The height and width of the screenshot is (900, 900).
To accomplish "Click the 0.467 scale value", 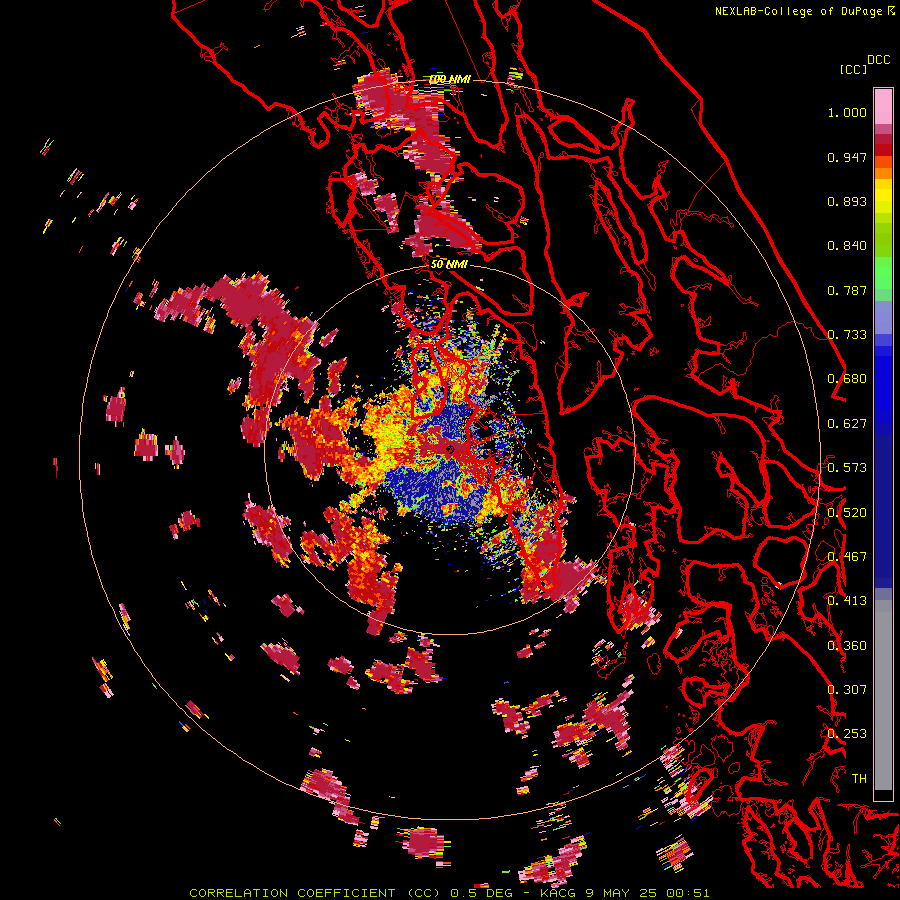I will [847, 557].
